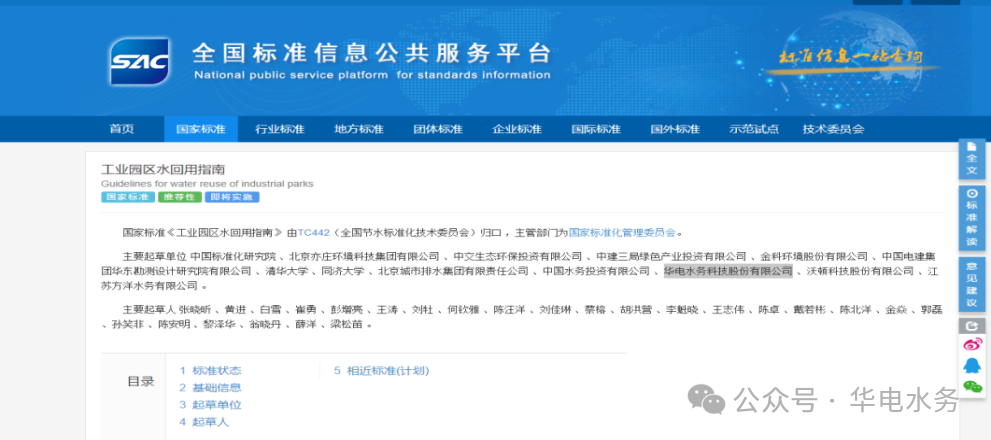Click the subtitle Guidelines for water reuse of industrial parks
The height and width of the screenshot is (440, 991).
(x=207, y=184)
